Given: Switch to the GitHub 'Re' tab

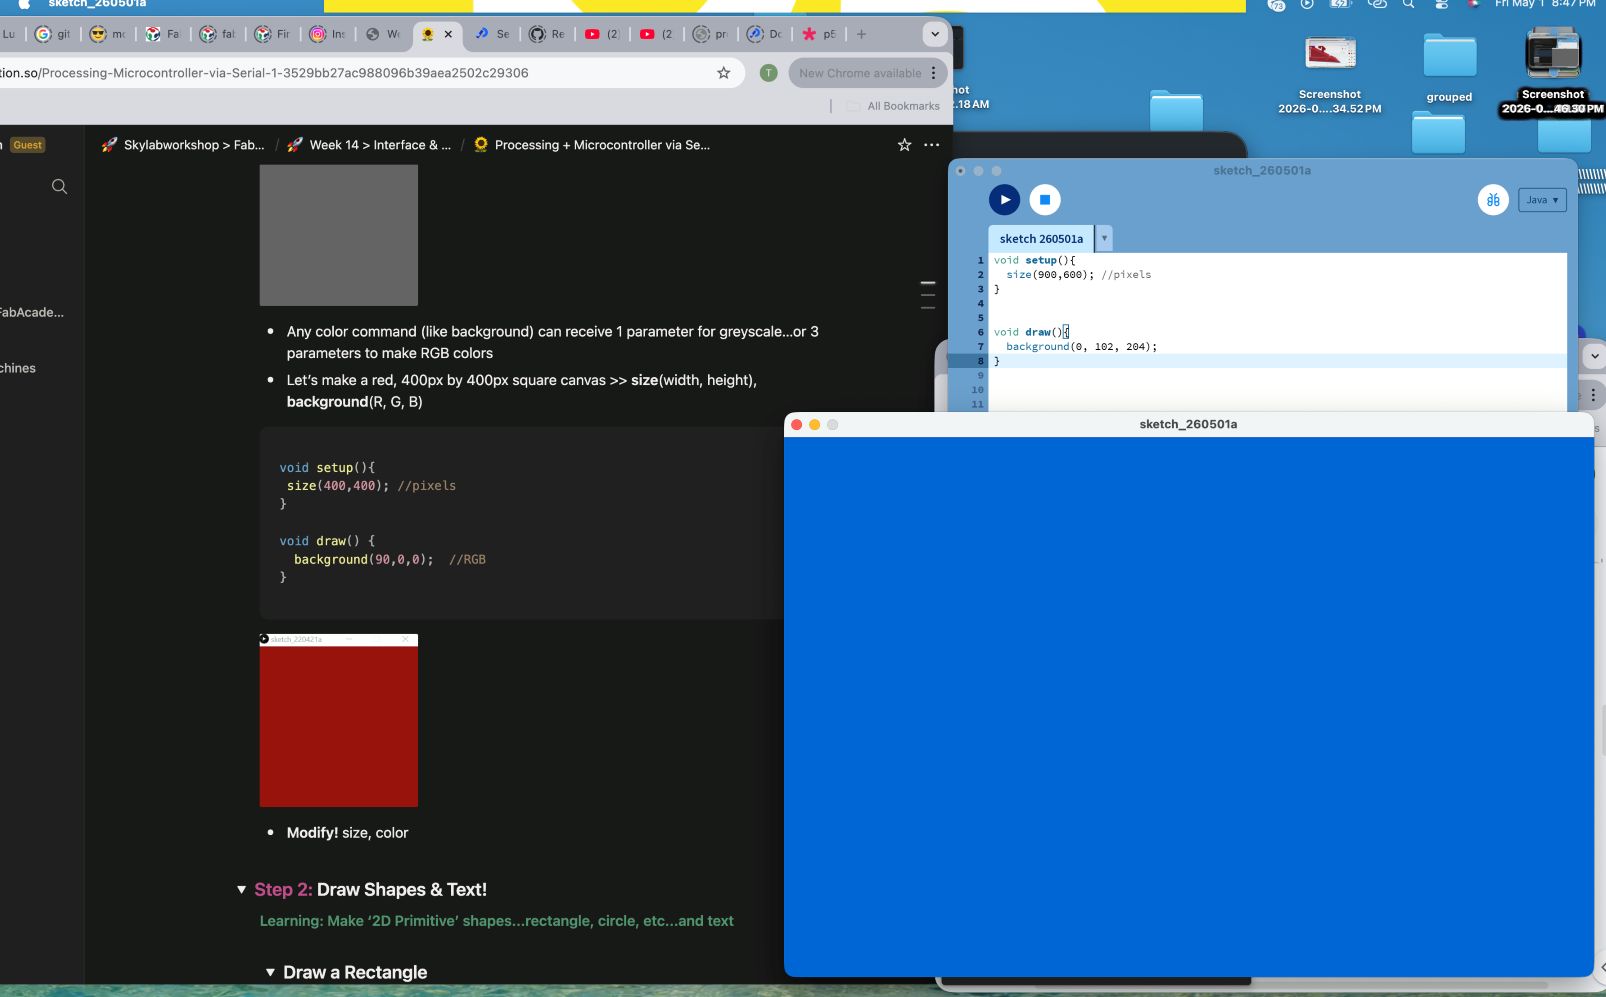Looking at the screenshot, I should (548, 34).
